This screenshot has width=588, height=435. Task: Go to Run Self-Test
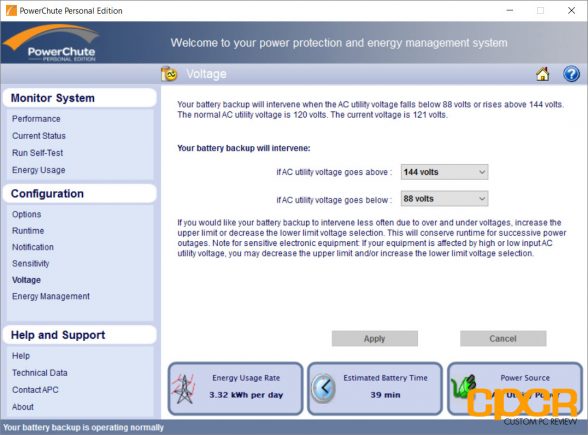tap(38, 153)
